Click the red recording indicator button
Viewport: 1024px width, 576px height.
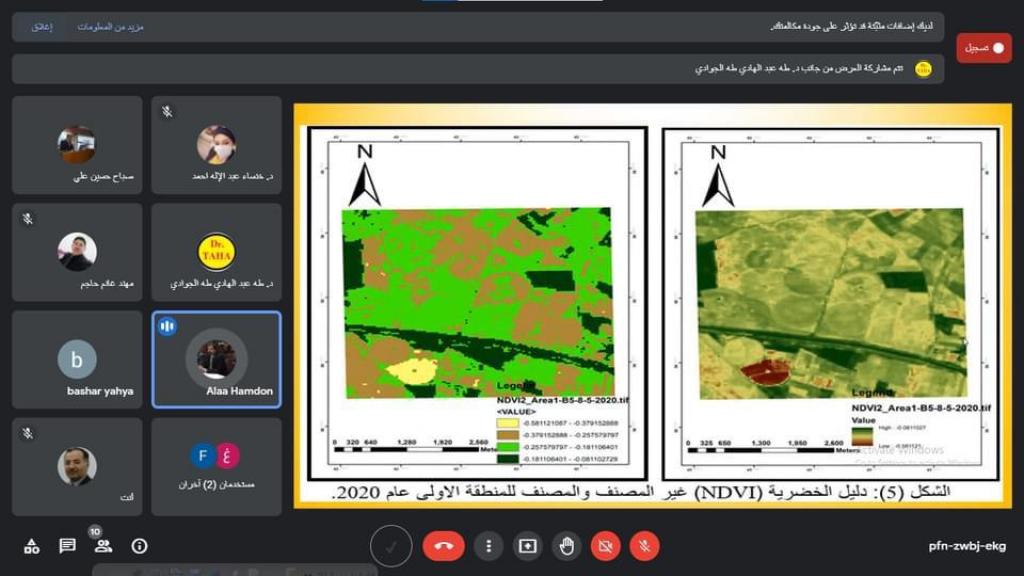pos(984,48)
